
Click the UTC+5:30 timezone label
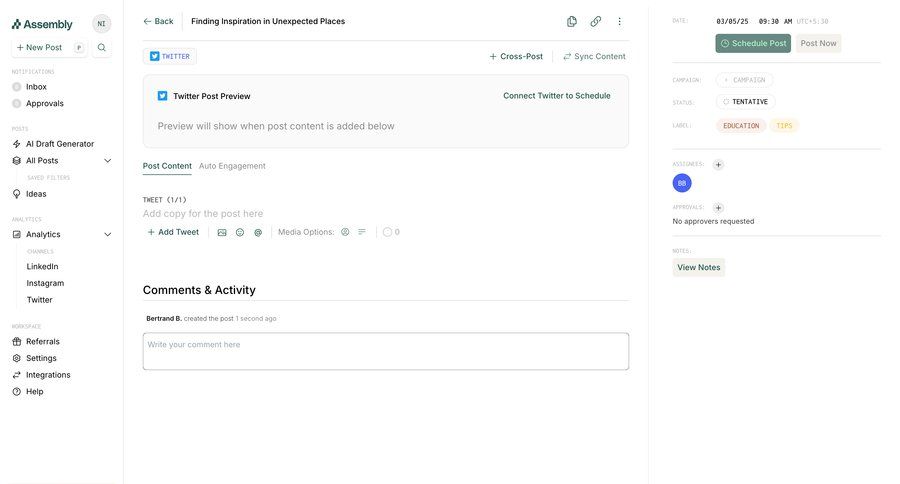[x=812, y=21]
